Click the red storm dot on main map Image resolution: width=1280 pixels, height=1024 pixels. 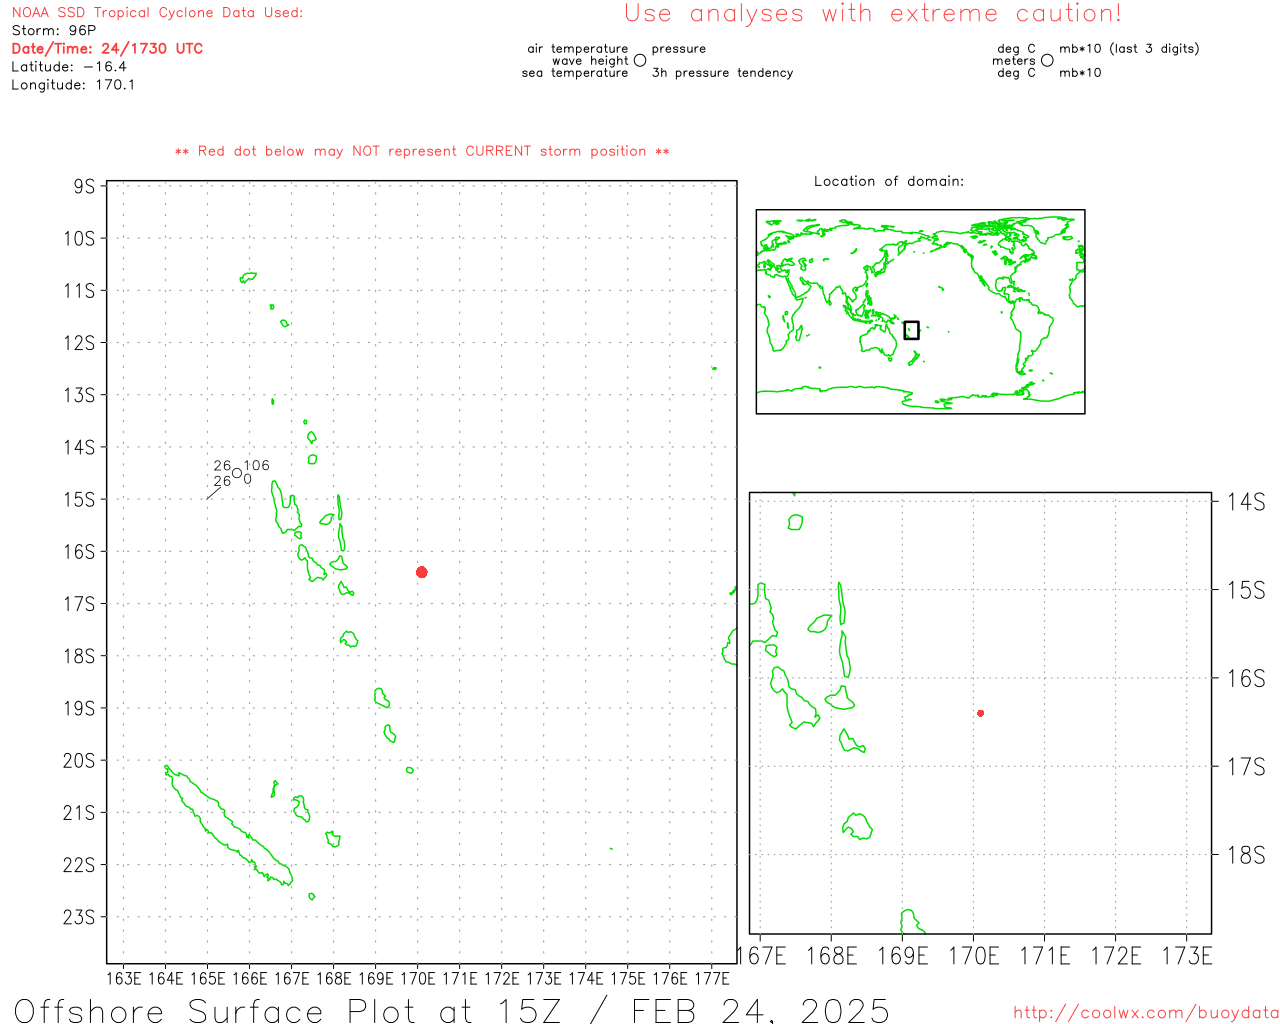point(422,572)
